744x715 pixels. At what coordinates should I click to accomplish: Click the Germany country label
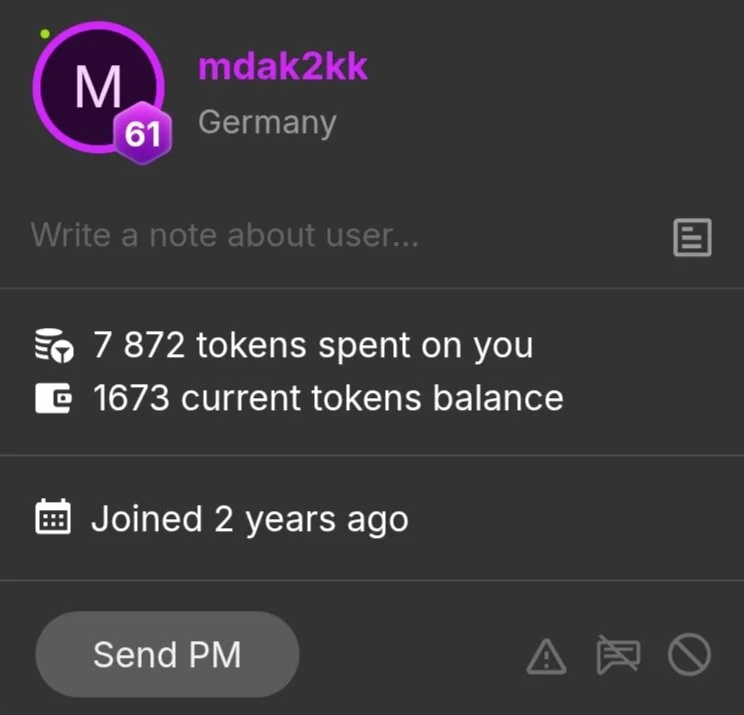click(x=267, y=122)
